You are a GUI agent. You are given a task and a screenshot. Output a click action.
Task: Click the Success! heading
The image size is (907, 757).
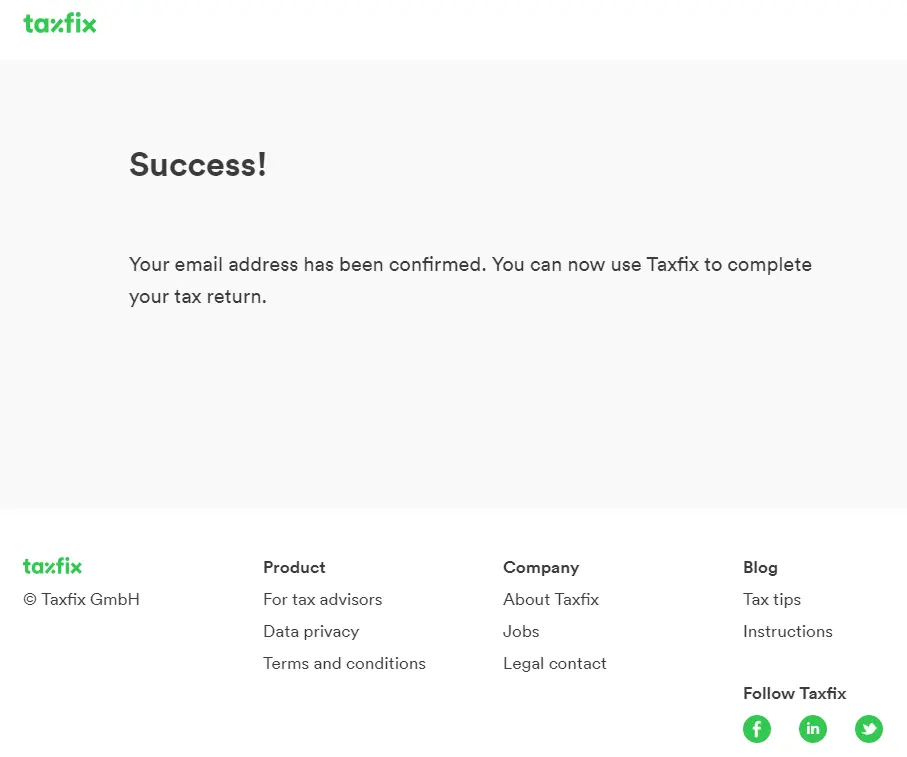[x=198, y=164]
